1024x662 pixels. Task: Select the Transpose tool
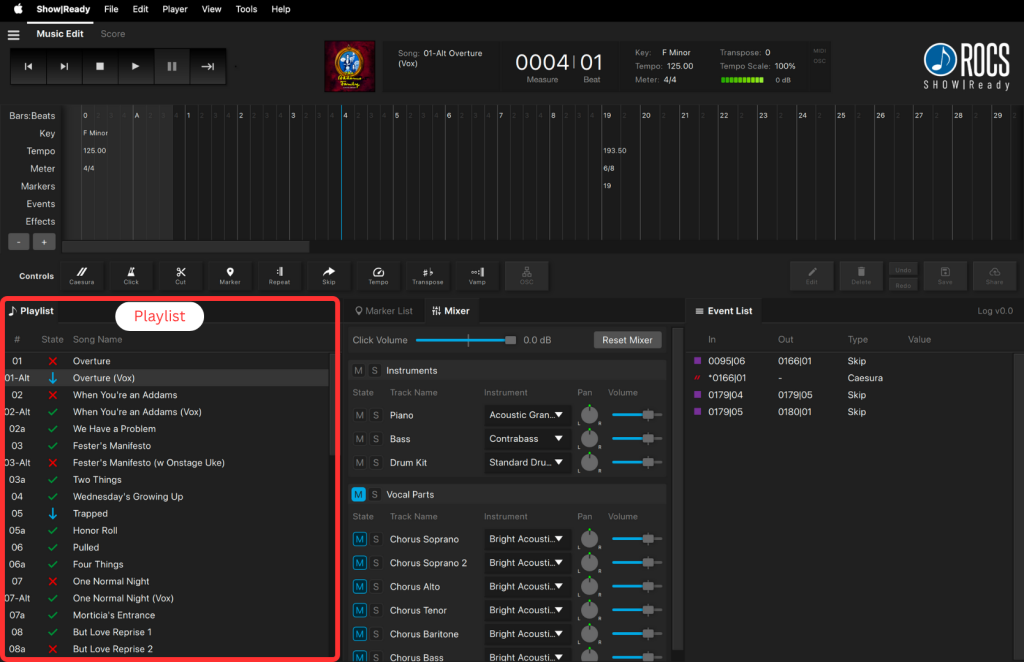click(428, 275)
